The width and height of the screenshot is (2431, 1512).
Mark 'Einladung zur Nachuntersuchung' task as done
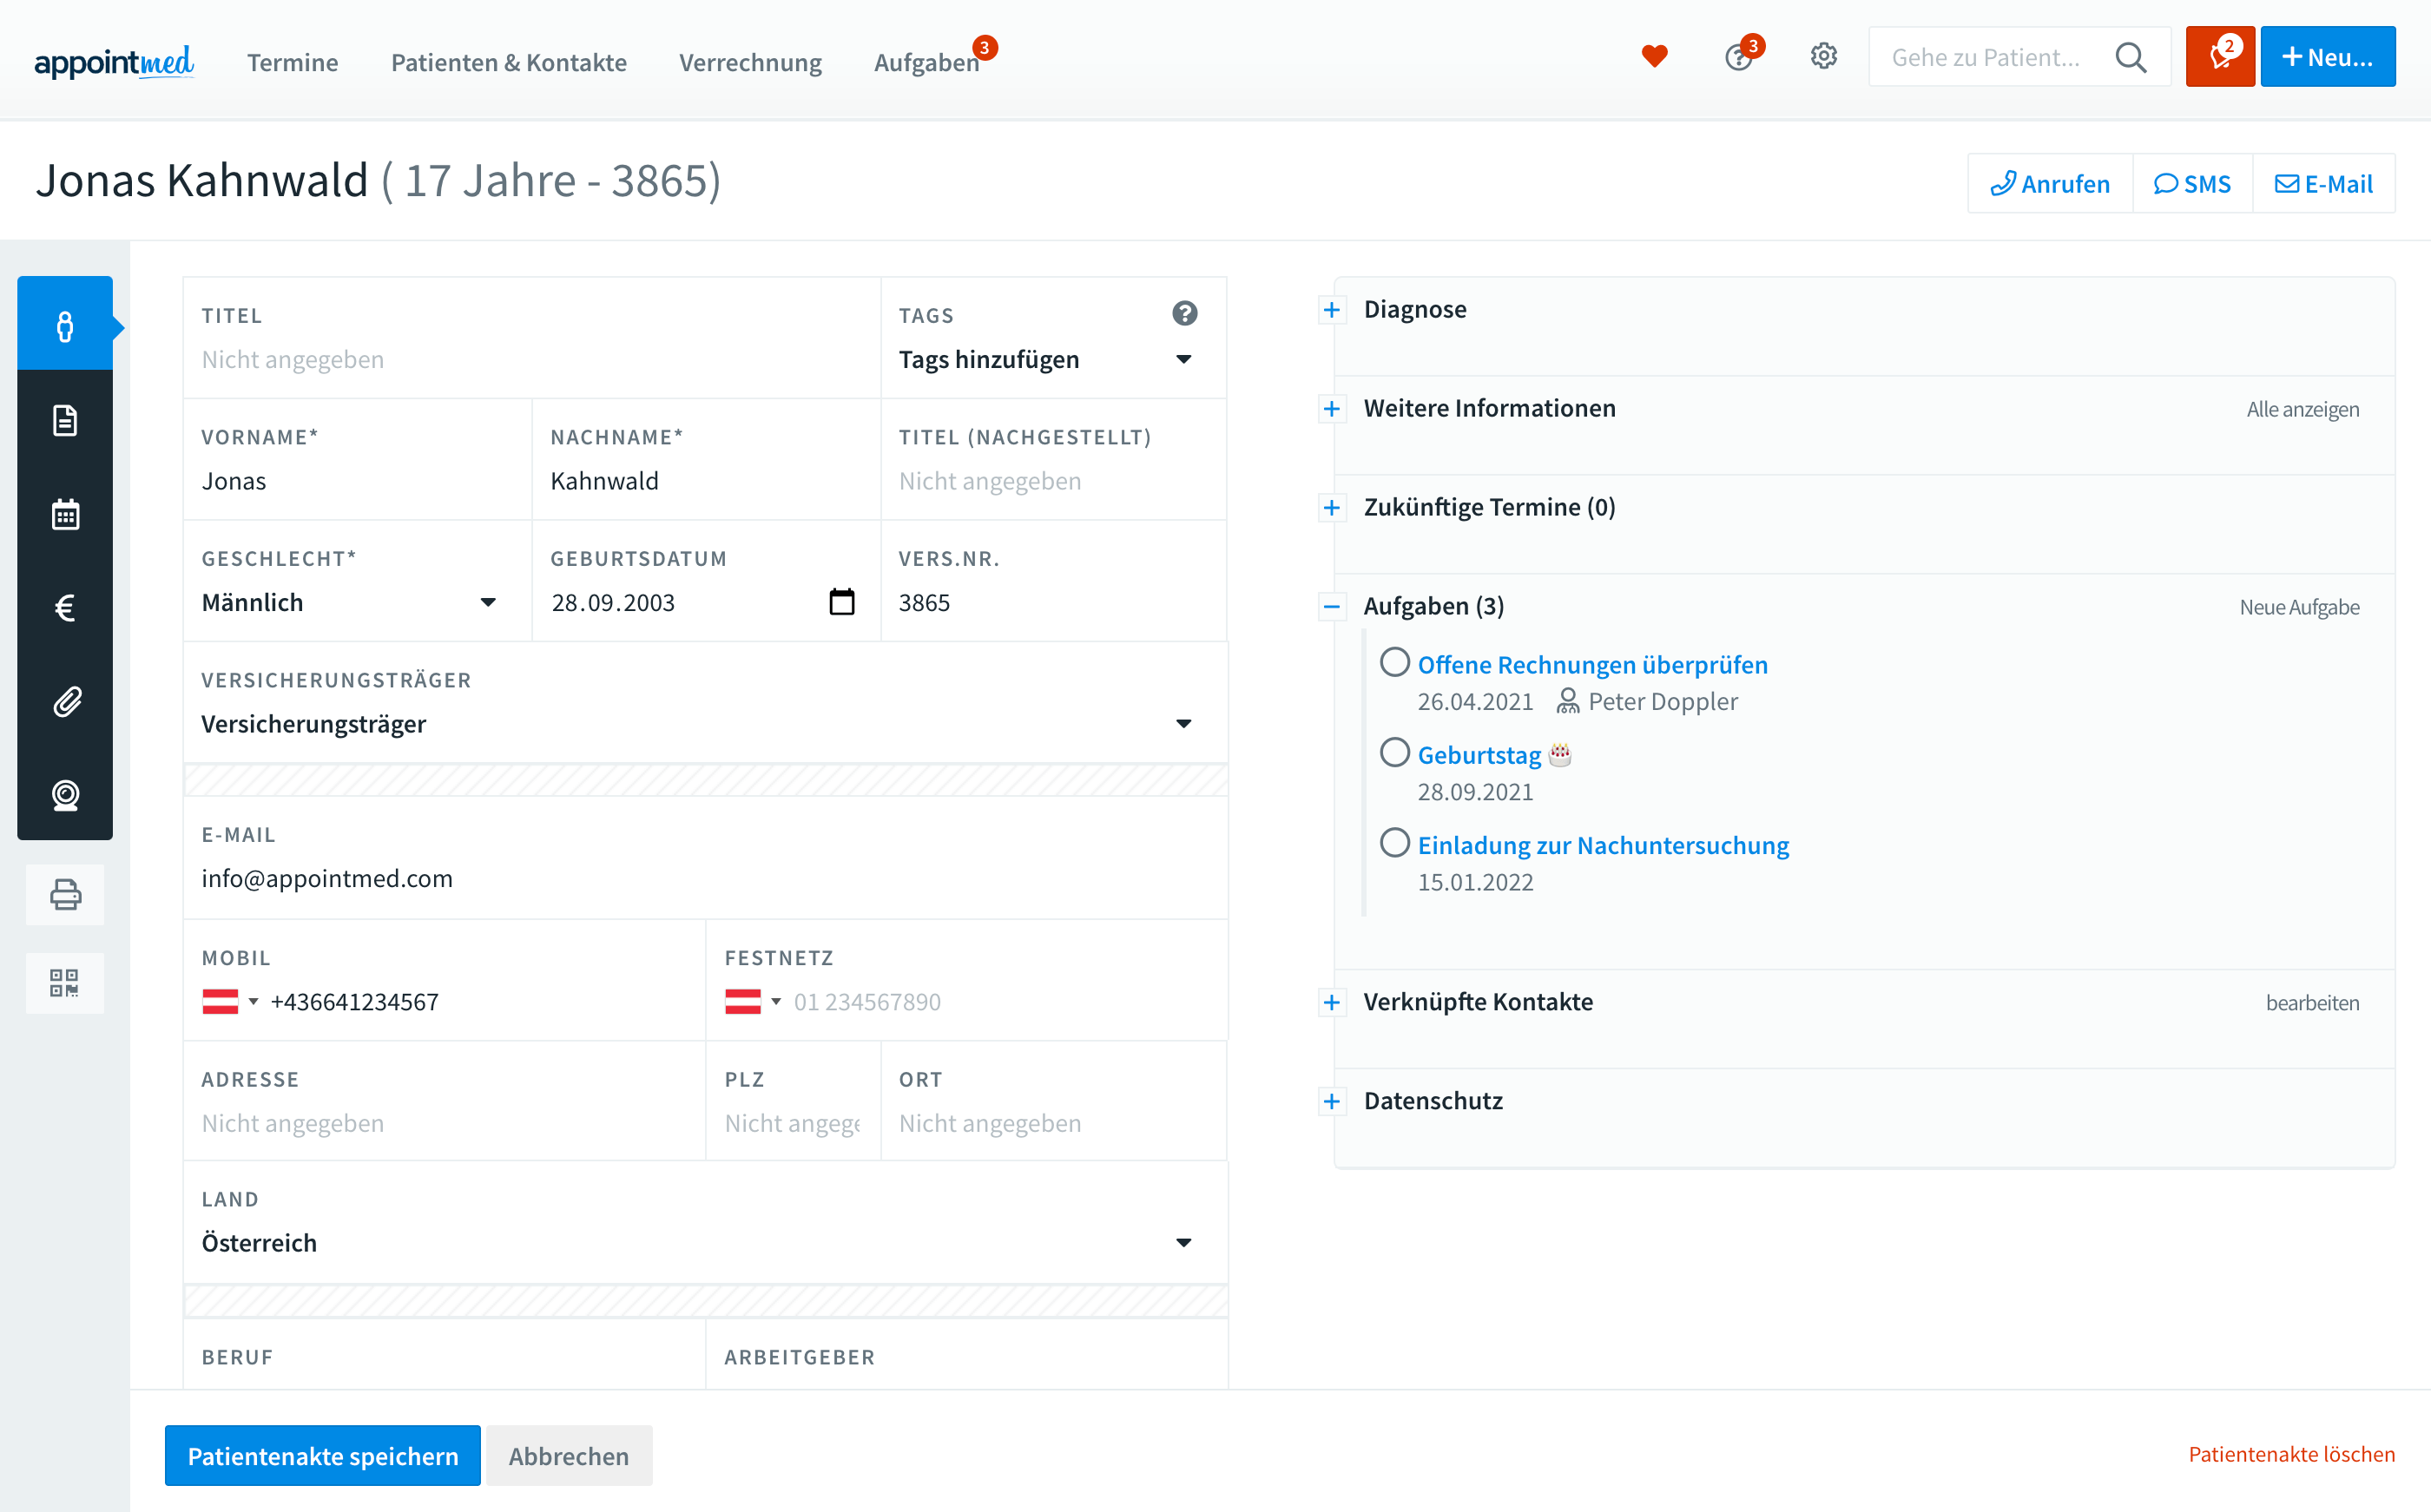tap(1394, 843)
